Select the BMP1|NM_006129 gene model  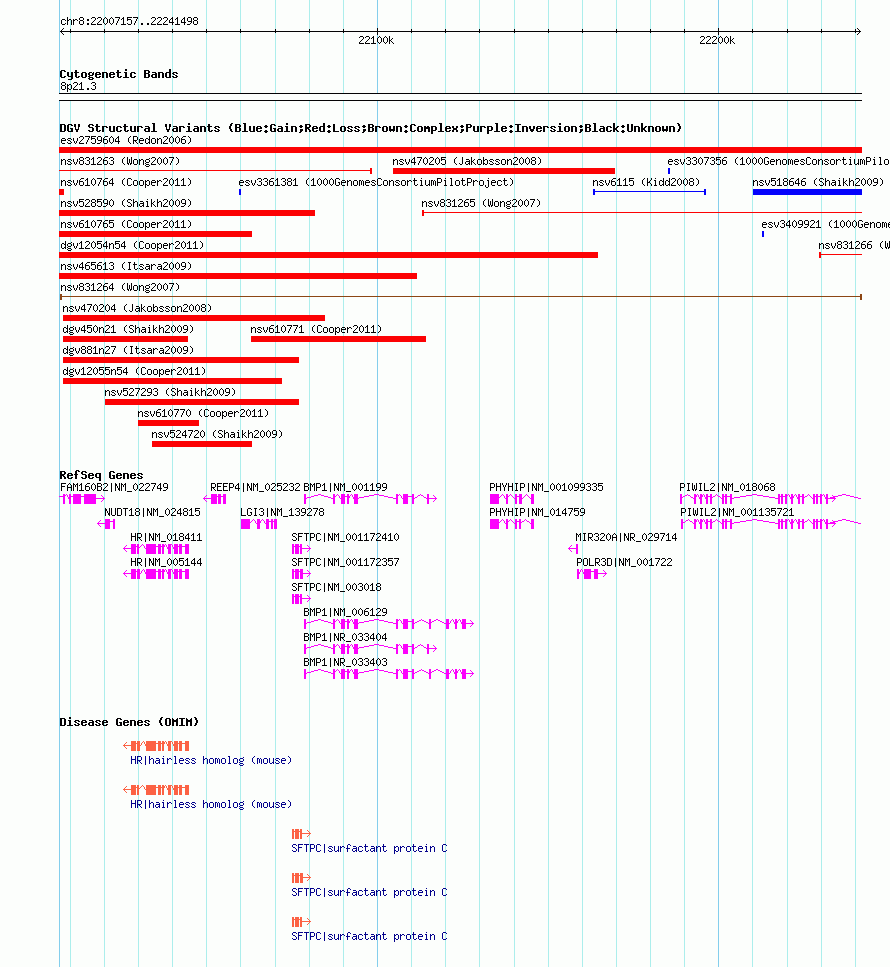[x=389, y=624]
